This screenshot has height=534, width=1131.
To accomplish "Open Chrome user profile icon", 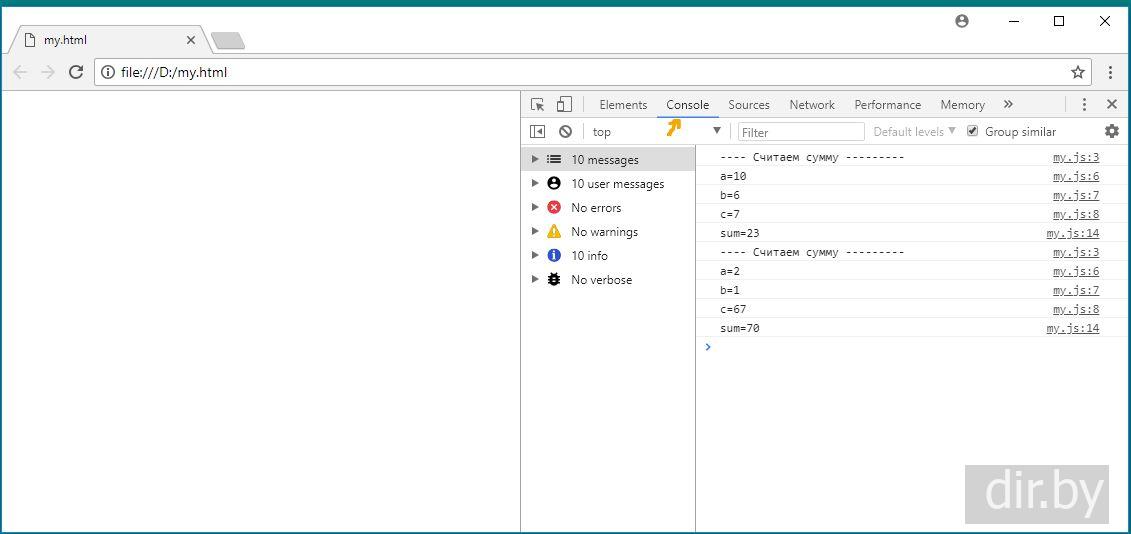I will pyautogui.click(x=962, y=21).
